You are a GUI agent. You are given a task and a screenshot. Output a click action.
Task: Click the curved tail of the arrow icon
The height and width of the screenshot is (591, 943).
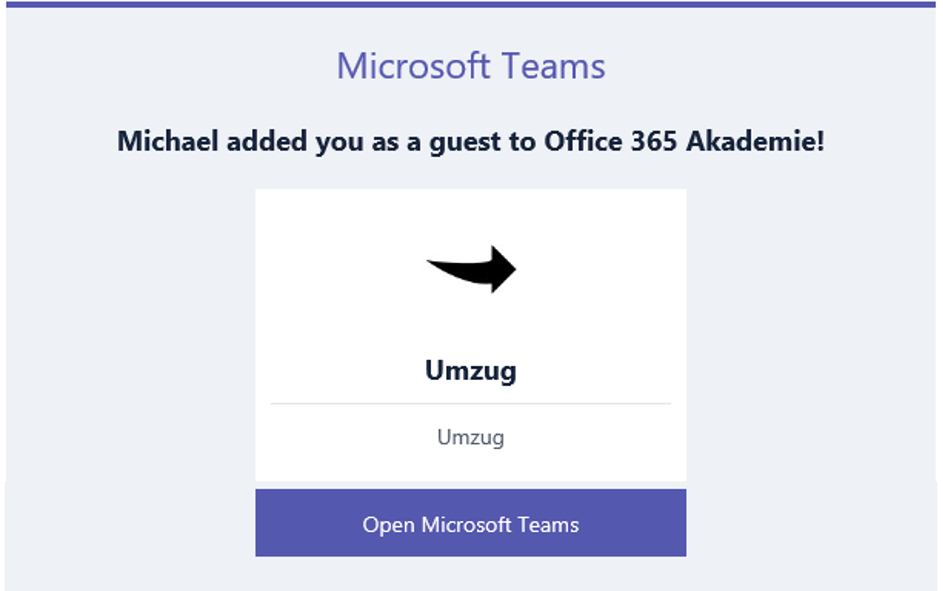tap(457, 271)
